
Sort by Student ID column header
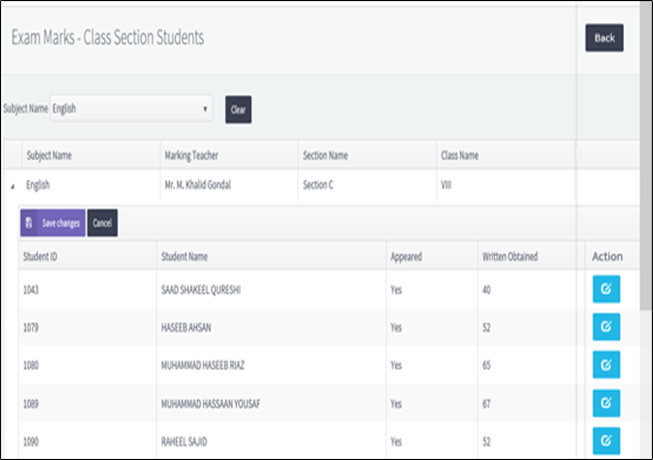coord(40,257)
